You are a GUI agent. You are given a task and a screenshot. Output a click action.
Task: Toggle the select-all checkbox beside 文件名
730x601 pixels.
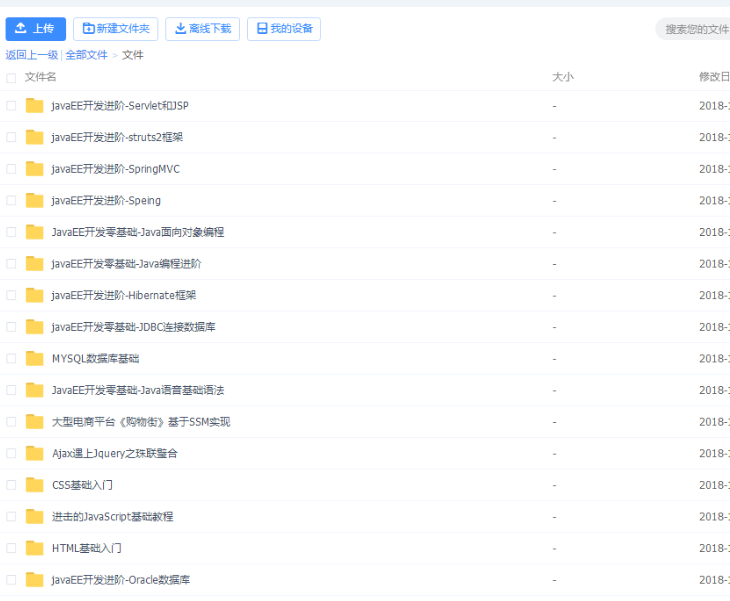click(11, 78)
